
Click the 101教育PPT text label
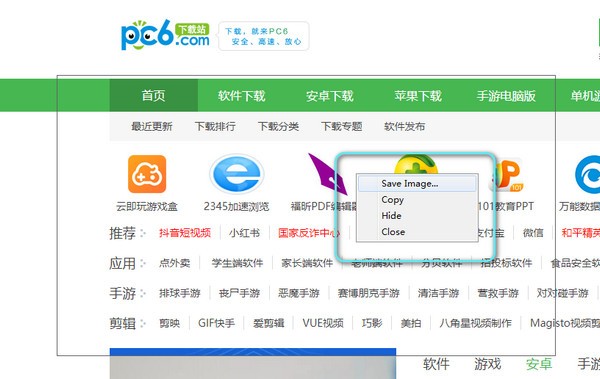click(506, 207)
